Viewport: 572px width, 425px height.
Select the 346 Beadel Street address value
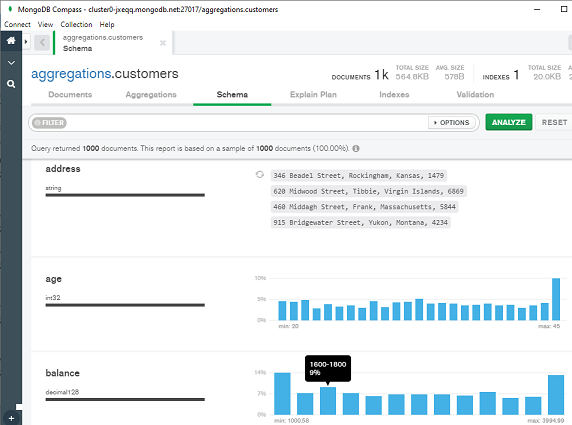pyautogui.click(x=359, y=175)
